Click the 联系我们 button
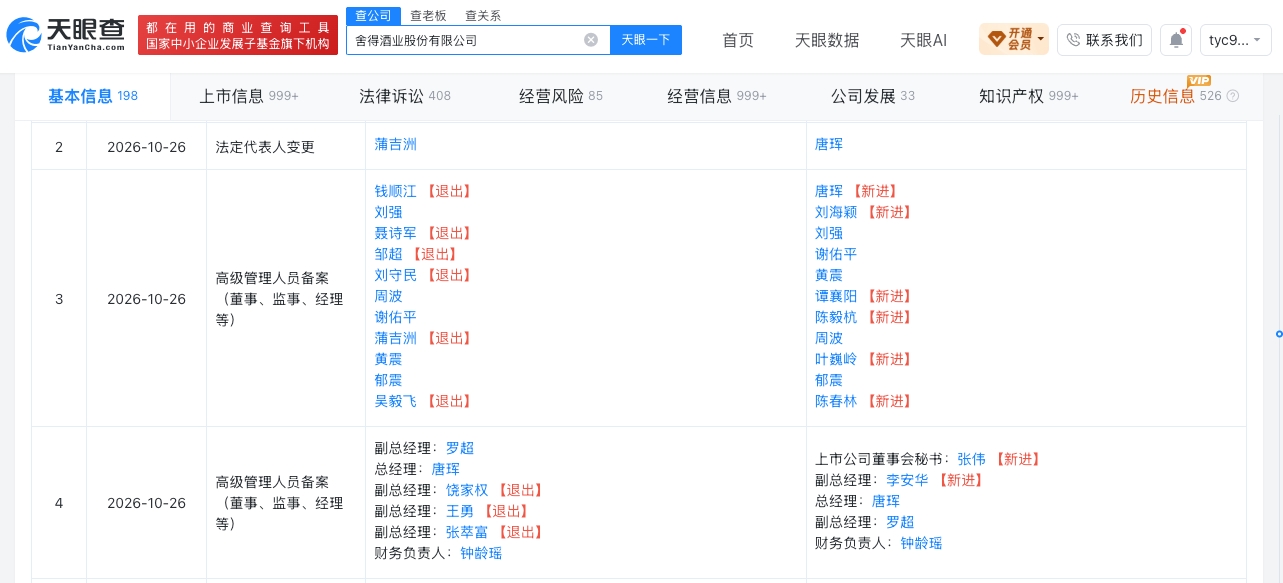 1104,40
